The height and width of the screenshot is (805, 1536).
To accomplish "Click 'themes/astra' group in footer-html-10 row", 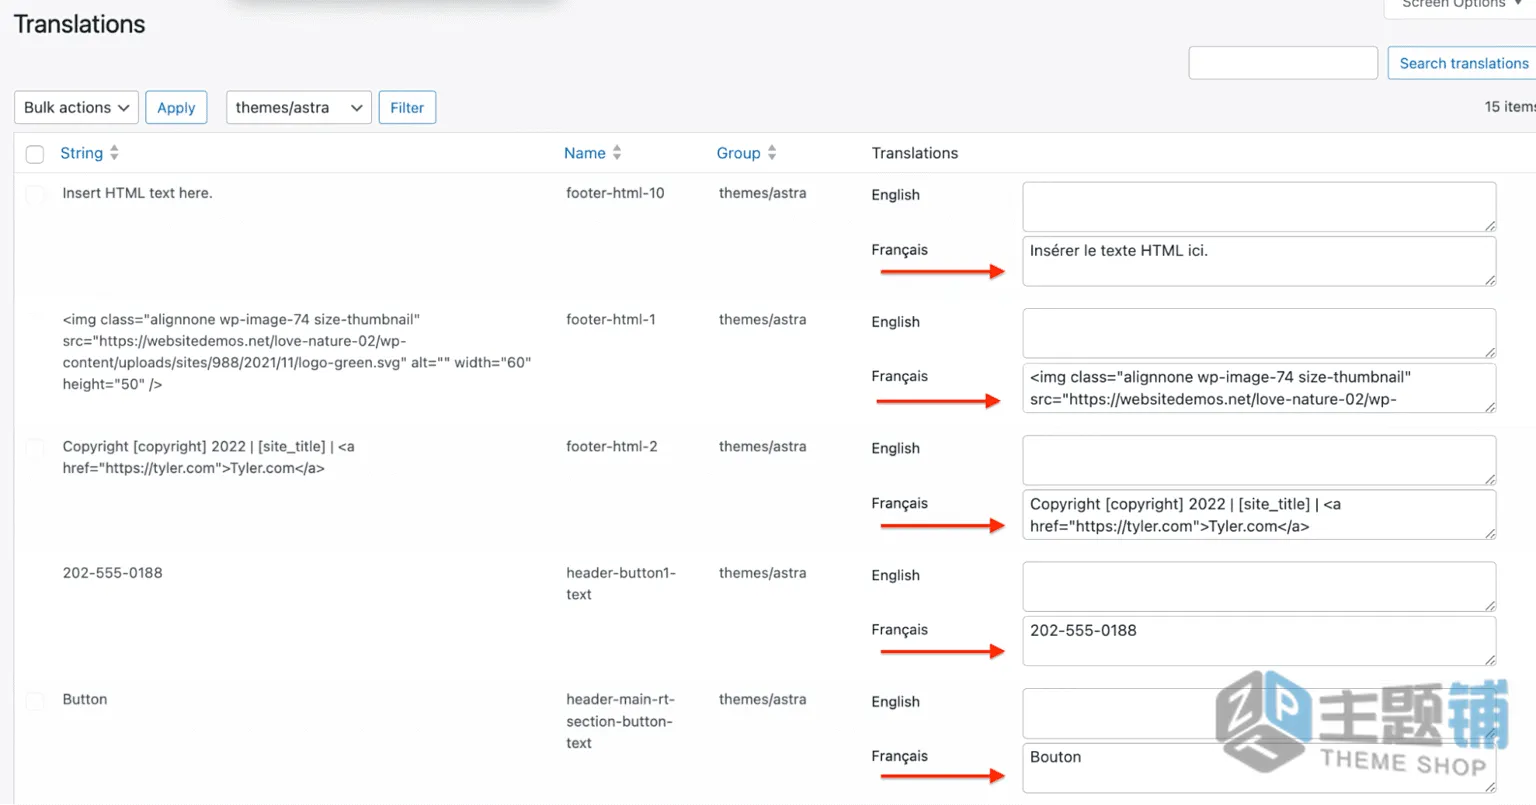I will (762, 193).
